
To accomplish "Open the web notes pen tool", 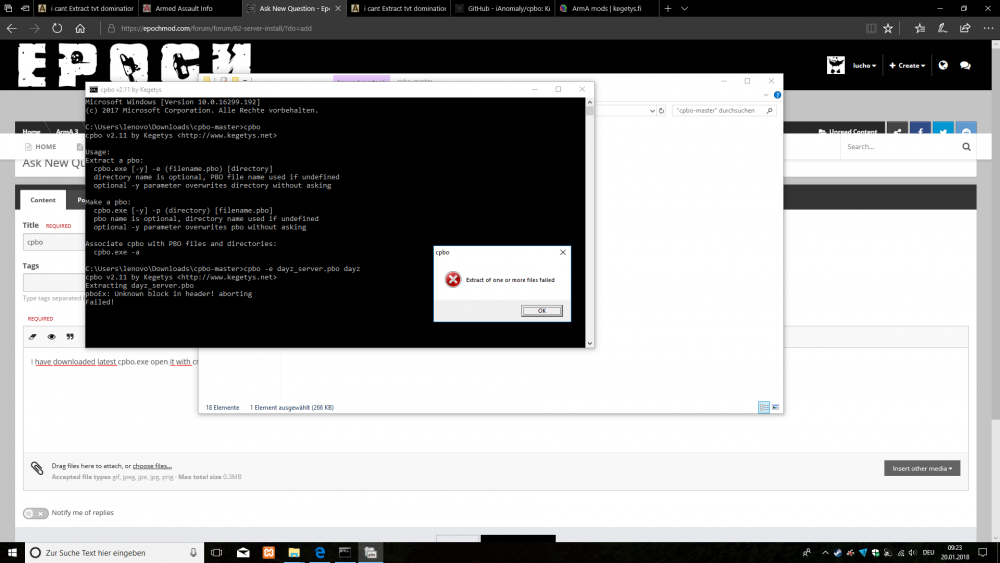I will (942, 28).
